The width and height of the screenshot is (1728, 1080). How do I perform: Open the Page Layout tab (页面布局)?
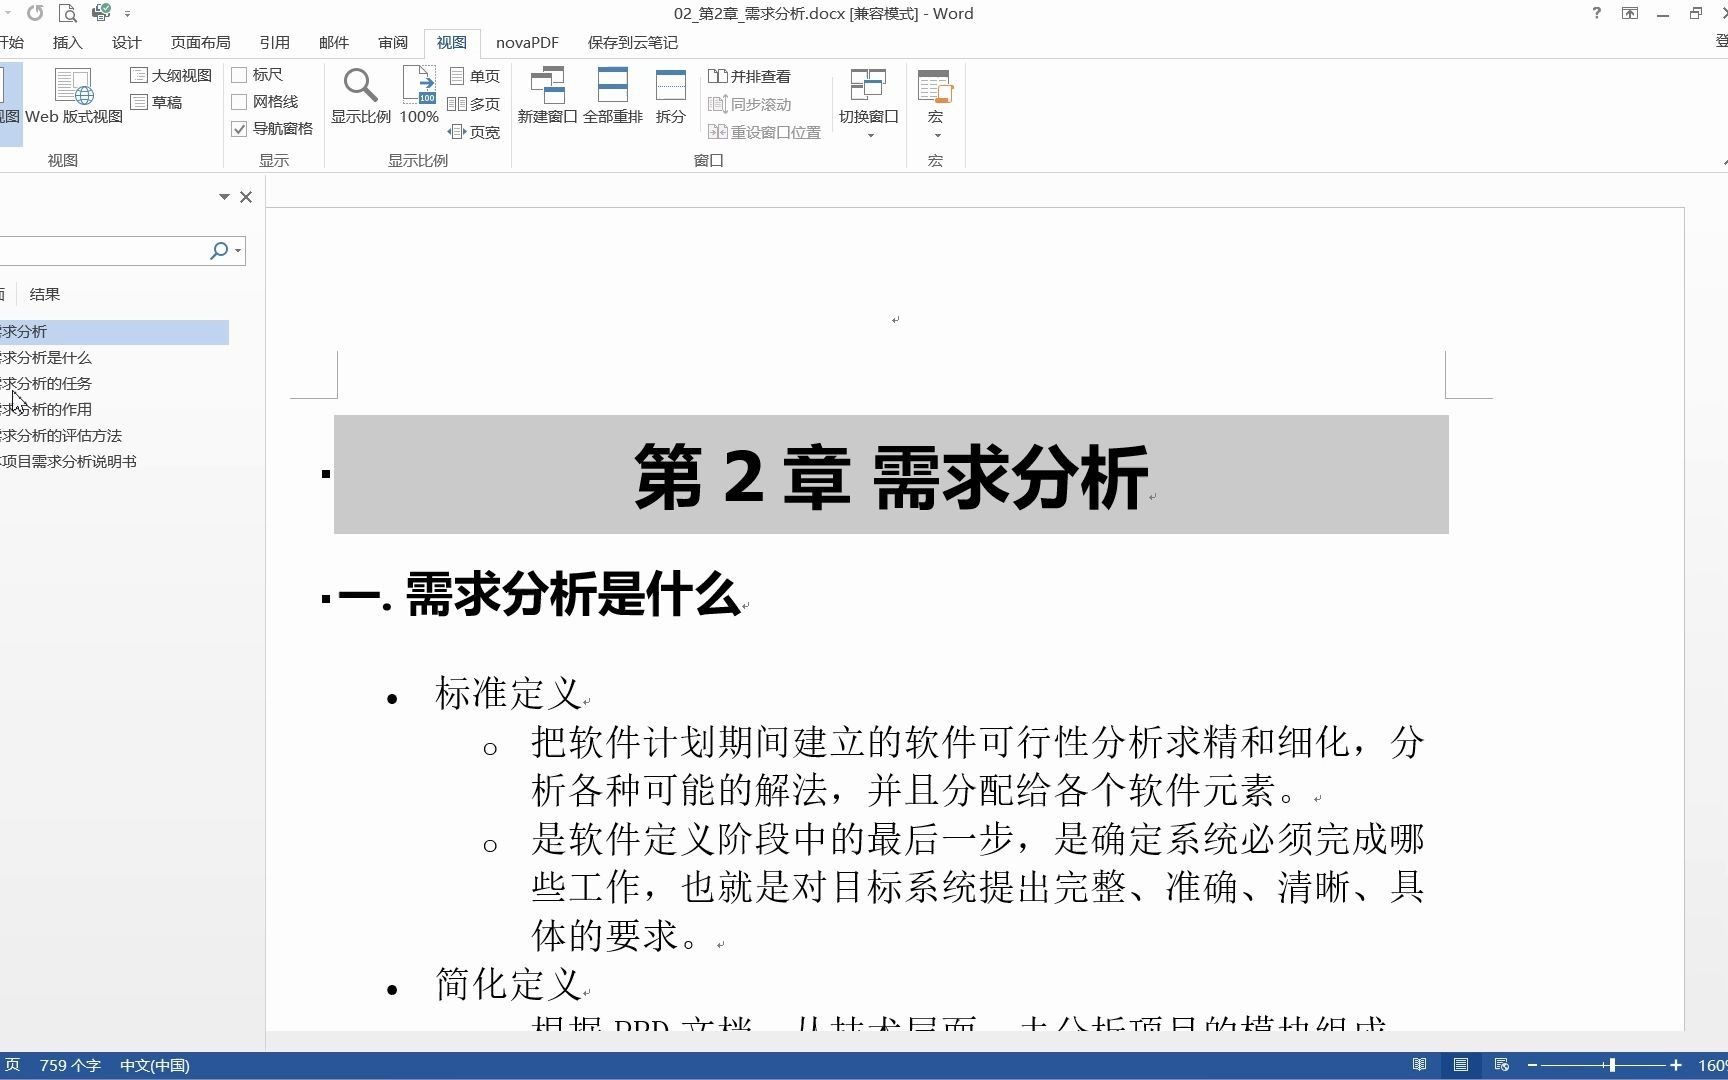[200, 43]
